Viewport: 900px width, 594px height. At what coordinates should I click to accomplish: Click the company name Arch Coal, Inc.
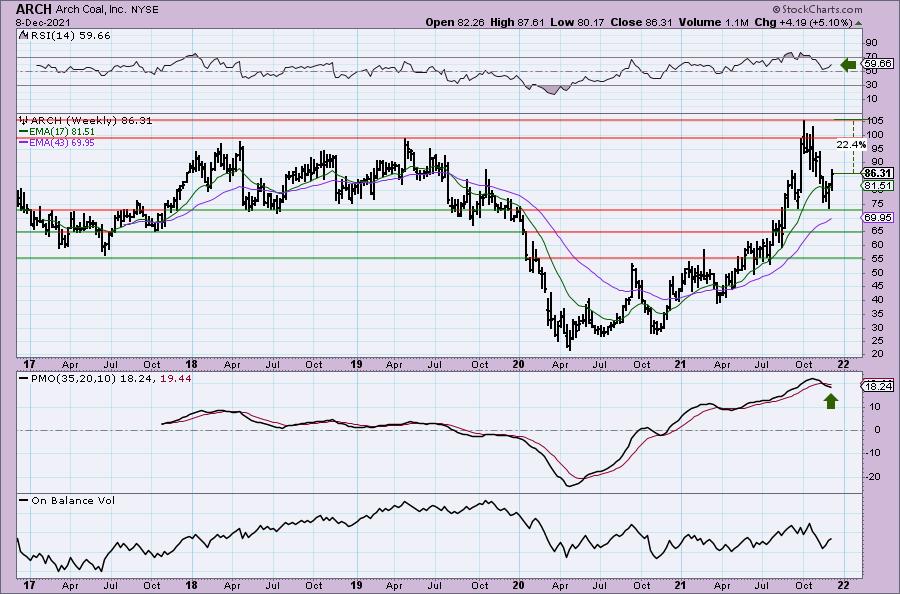point(90,9)
